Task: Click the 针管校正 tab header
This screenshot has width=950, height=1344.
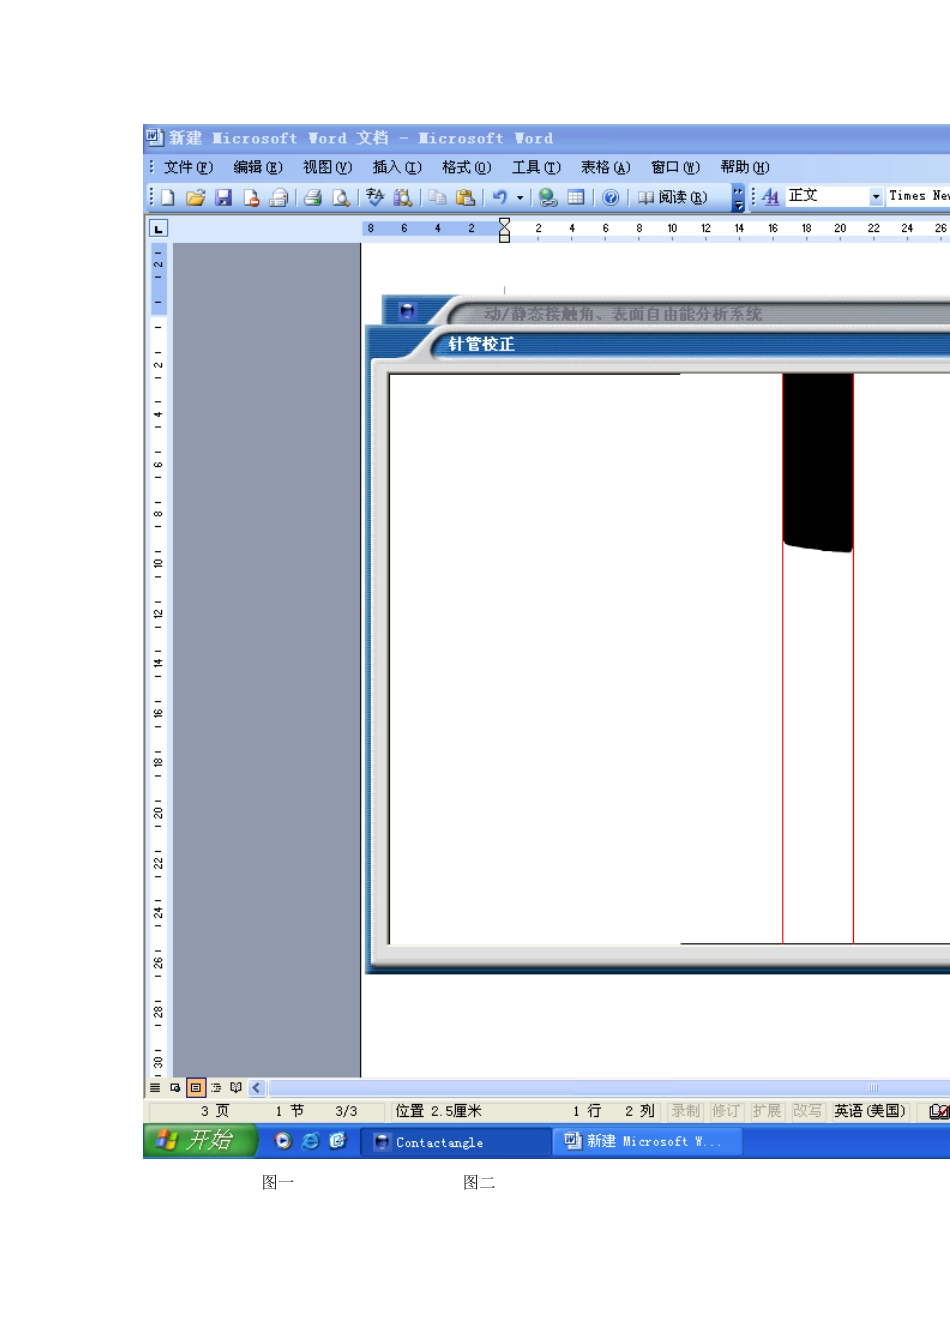Action: point(481,344)
